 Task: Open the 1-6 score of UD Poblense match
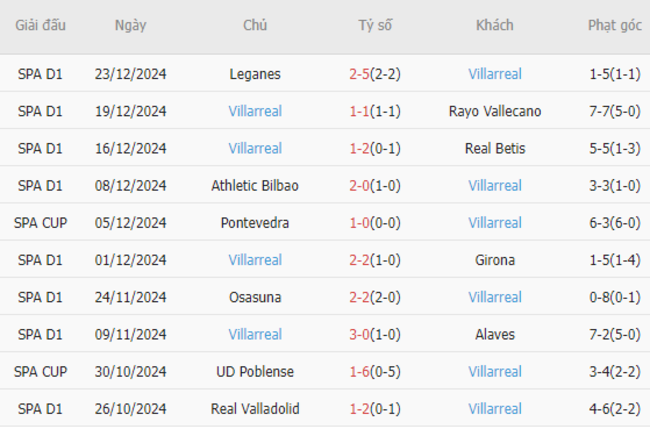359,372
